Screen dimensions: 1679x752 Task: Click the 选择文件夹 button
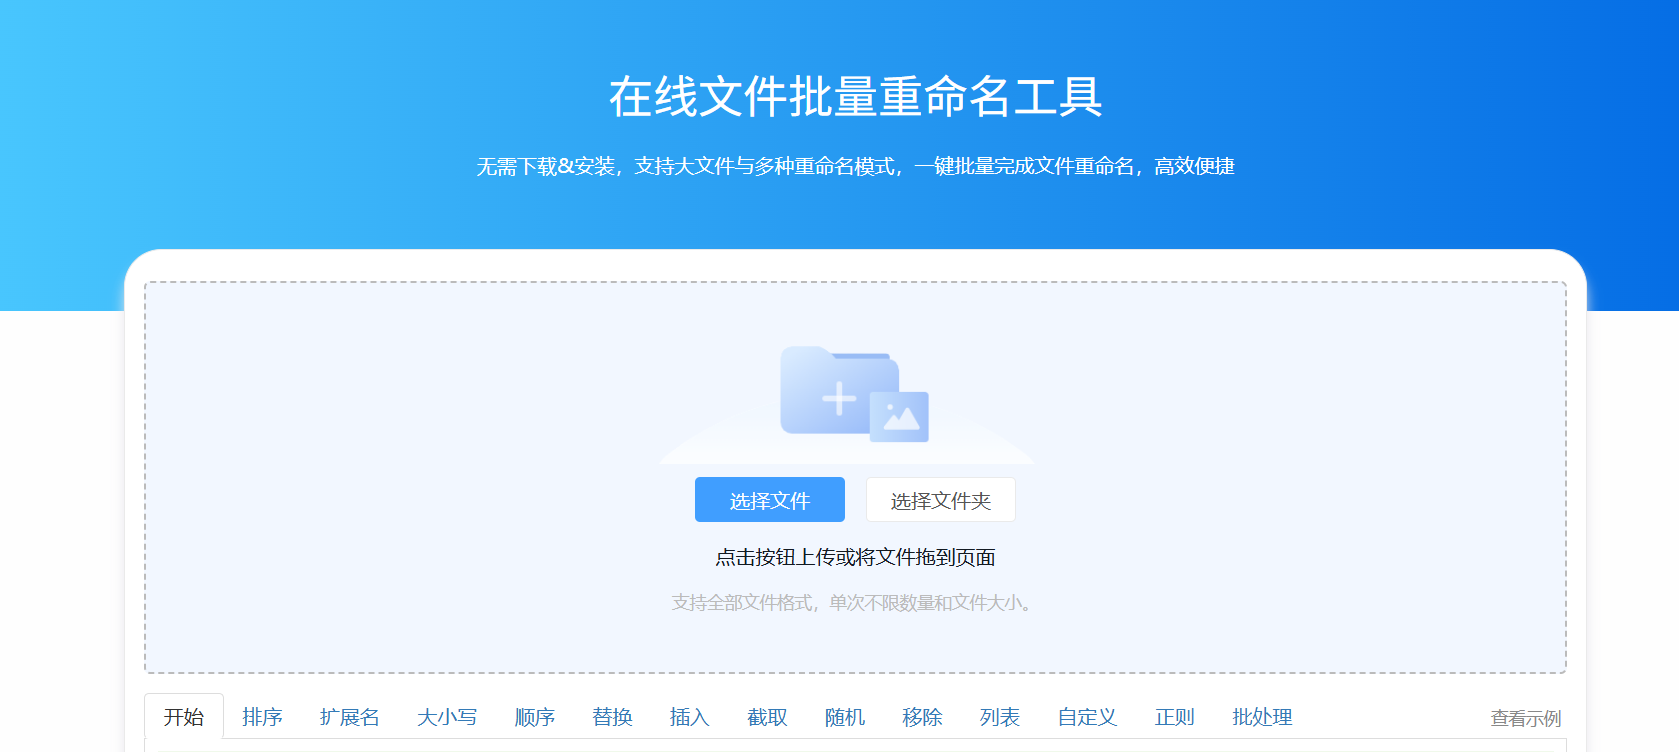pyautogui.click(x=940, y=500)
